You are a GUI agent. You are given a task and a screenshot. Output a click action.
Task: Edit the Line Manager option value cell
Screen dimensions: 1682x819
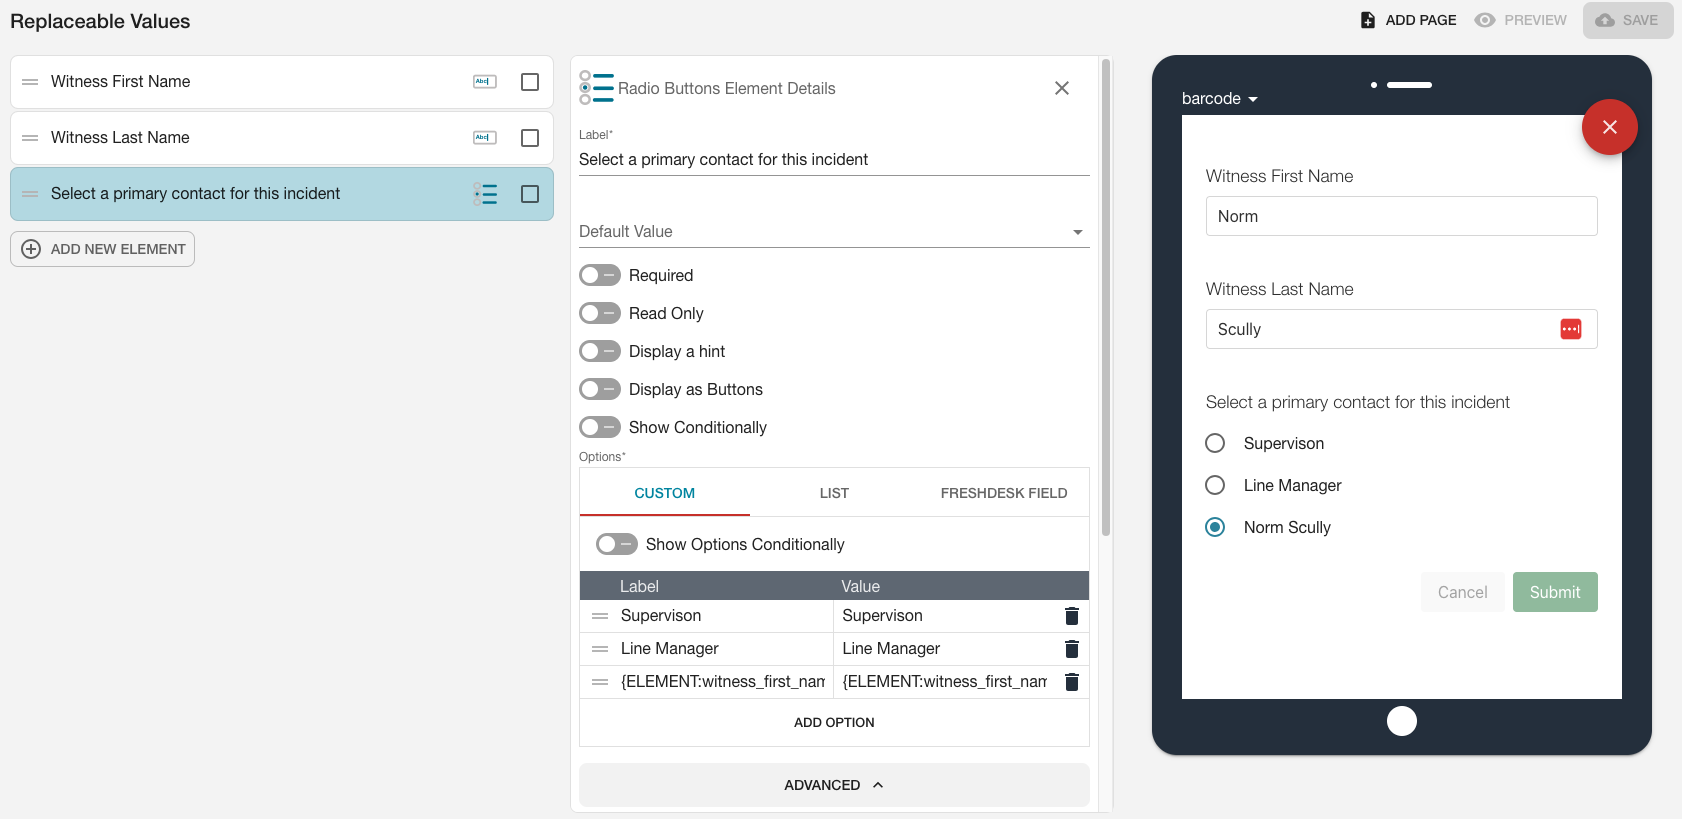946,649
